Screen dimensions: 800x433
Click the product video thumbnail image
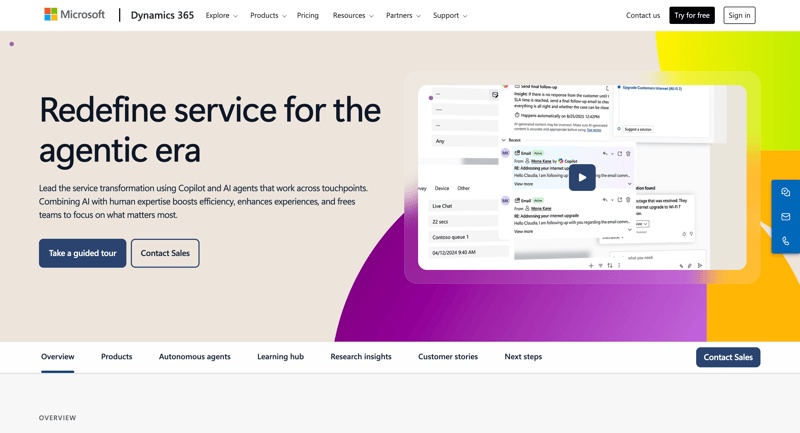582,177
